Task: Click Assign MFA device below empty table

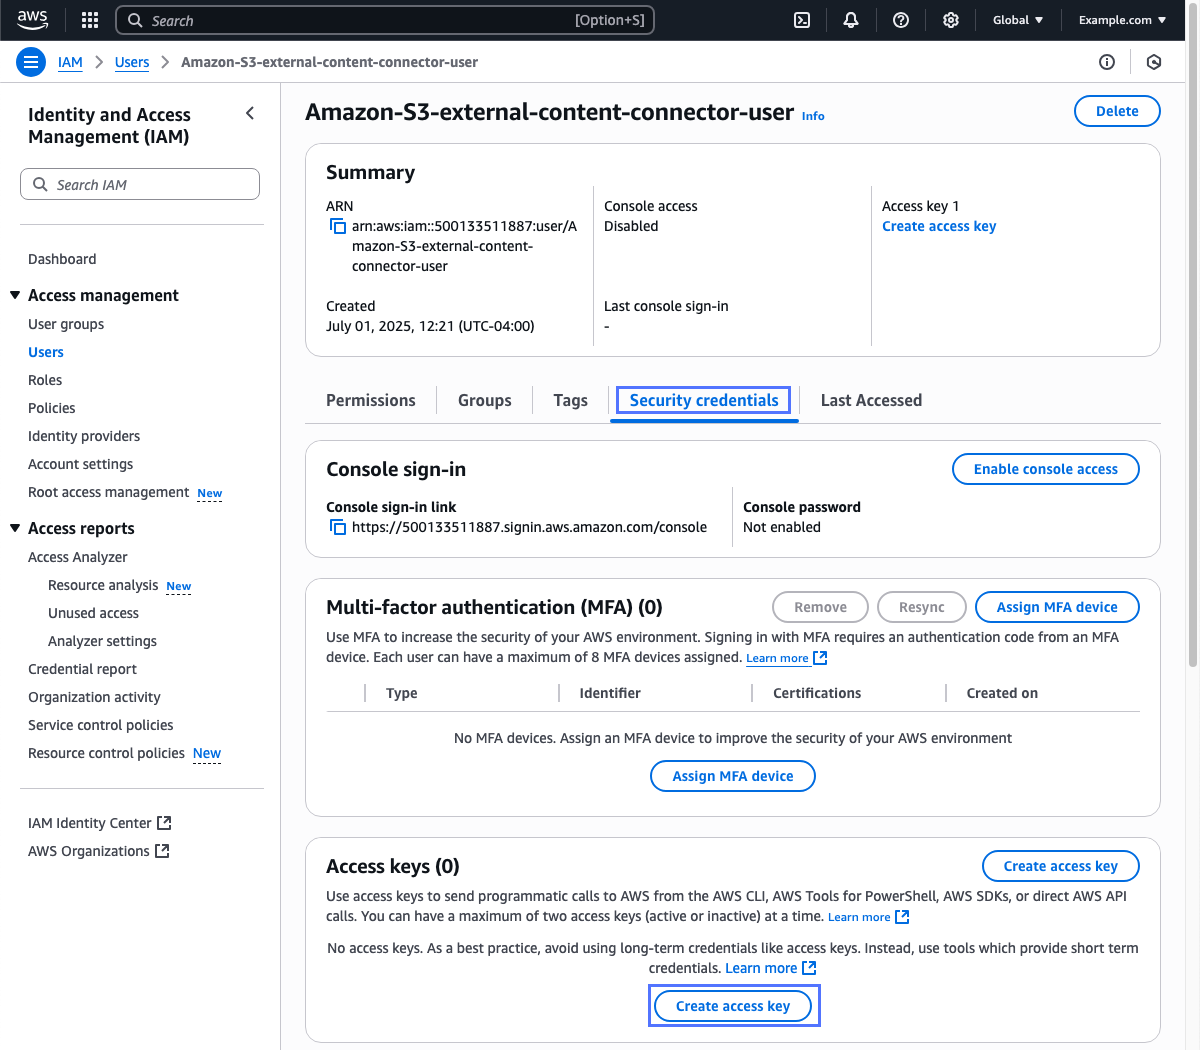Action: pyautogui.click(x=733, y=776)
